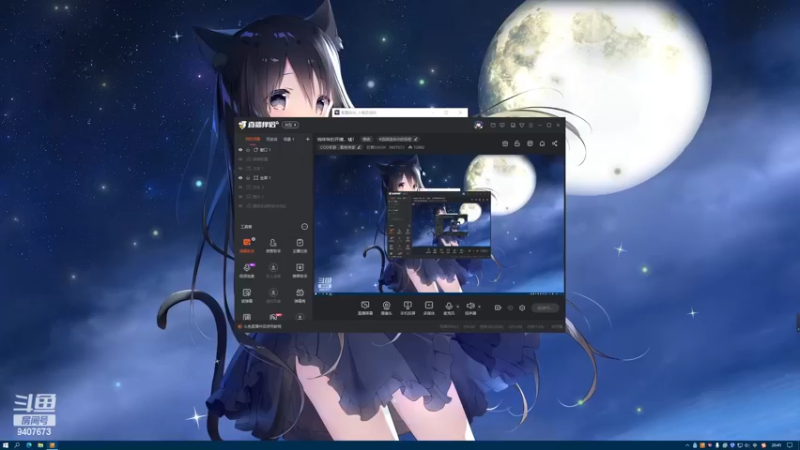The height and width of the screenshot is (450, 800).
Task: Click the speaker icon in bottom bar
Action: (x=470, y=307)
